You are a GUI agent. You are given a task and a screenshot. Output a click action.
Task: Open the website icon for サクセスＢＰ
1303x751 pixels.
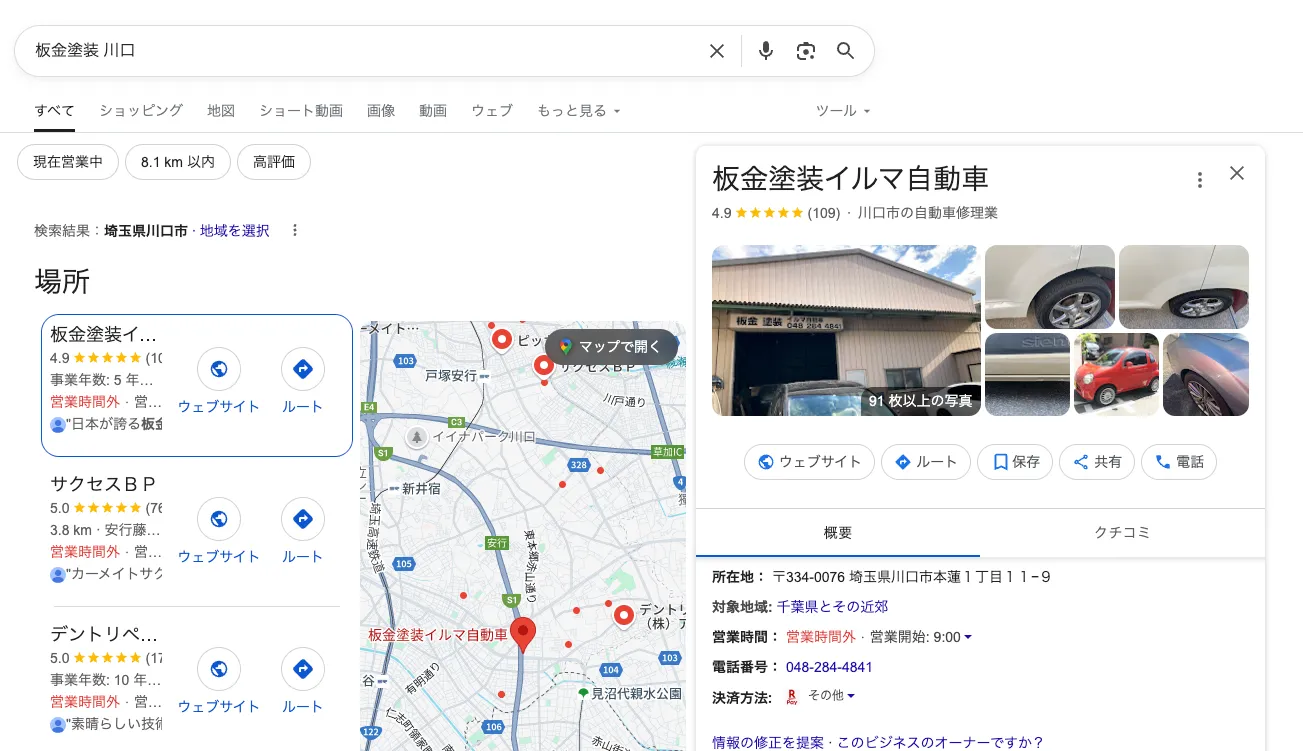(218, 519)
